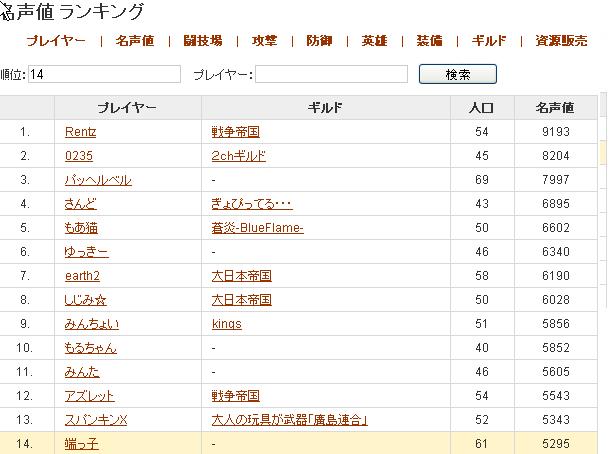Image resolution: width=611 pixels, height=454 pixels.
Task: Go to the 資源販売 tab
Action: click(x=562, y=41)
